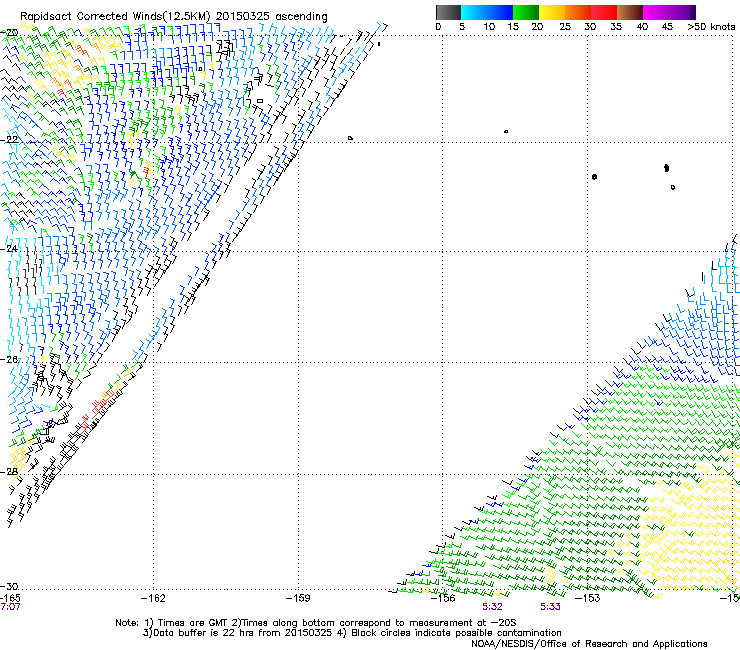Click the -153 longitude axis label

[588, 598]
